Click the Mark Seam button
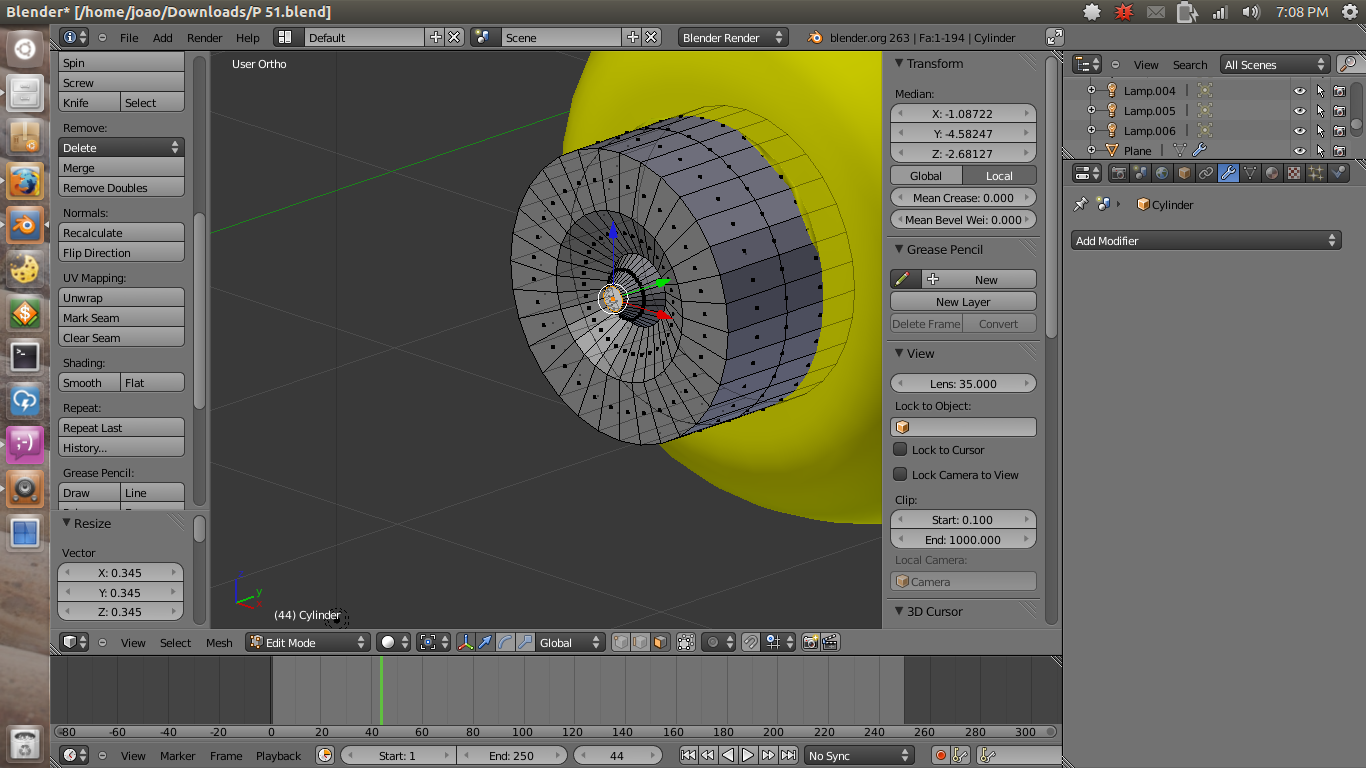The height and width of the screenshot is (768, 1366). coord(121,318)
